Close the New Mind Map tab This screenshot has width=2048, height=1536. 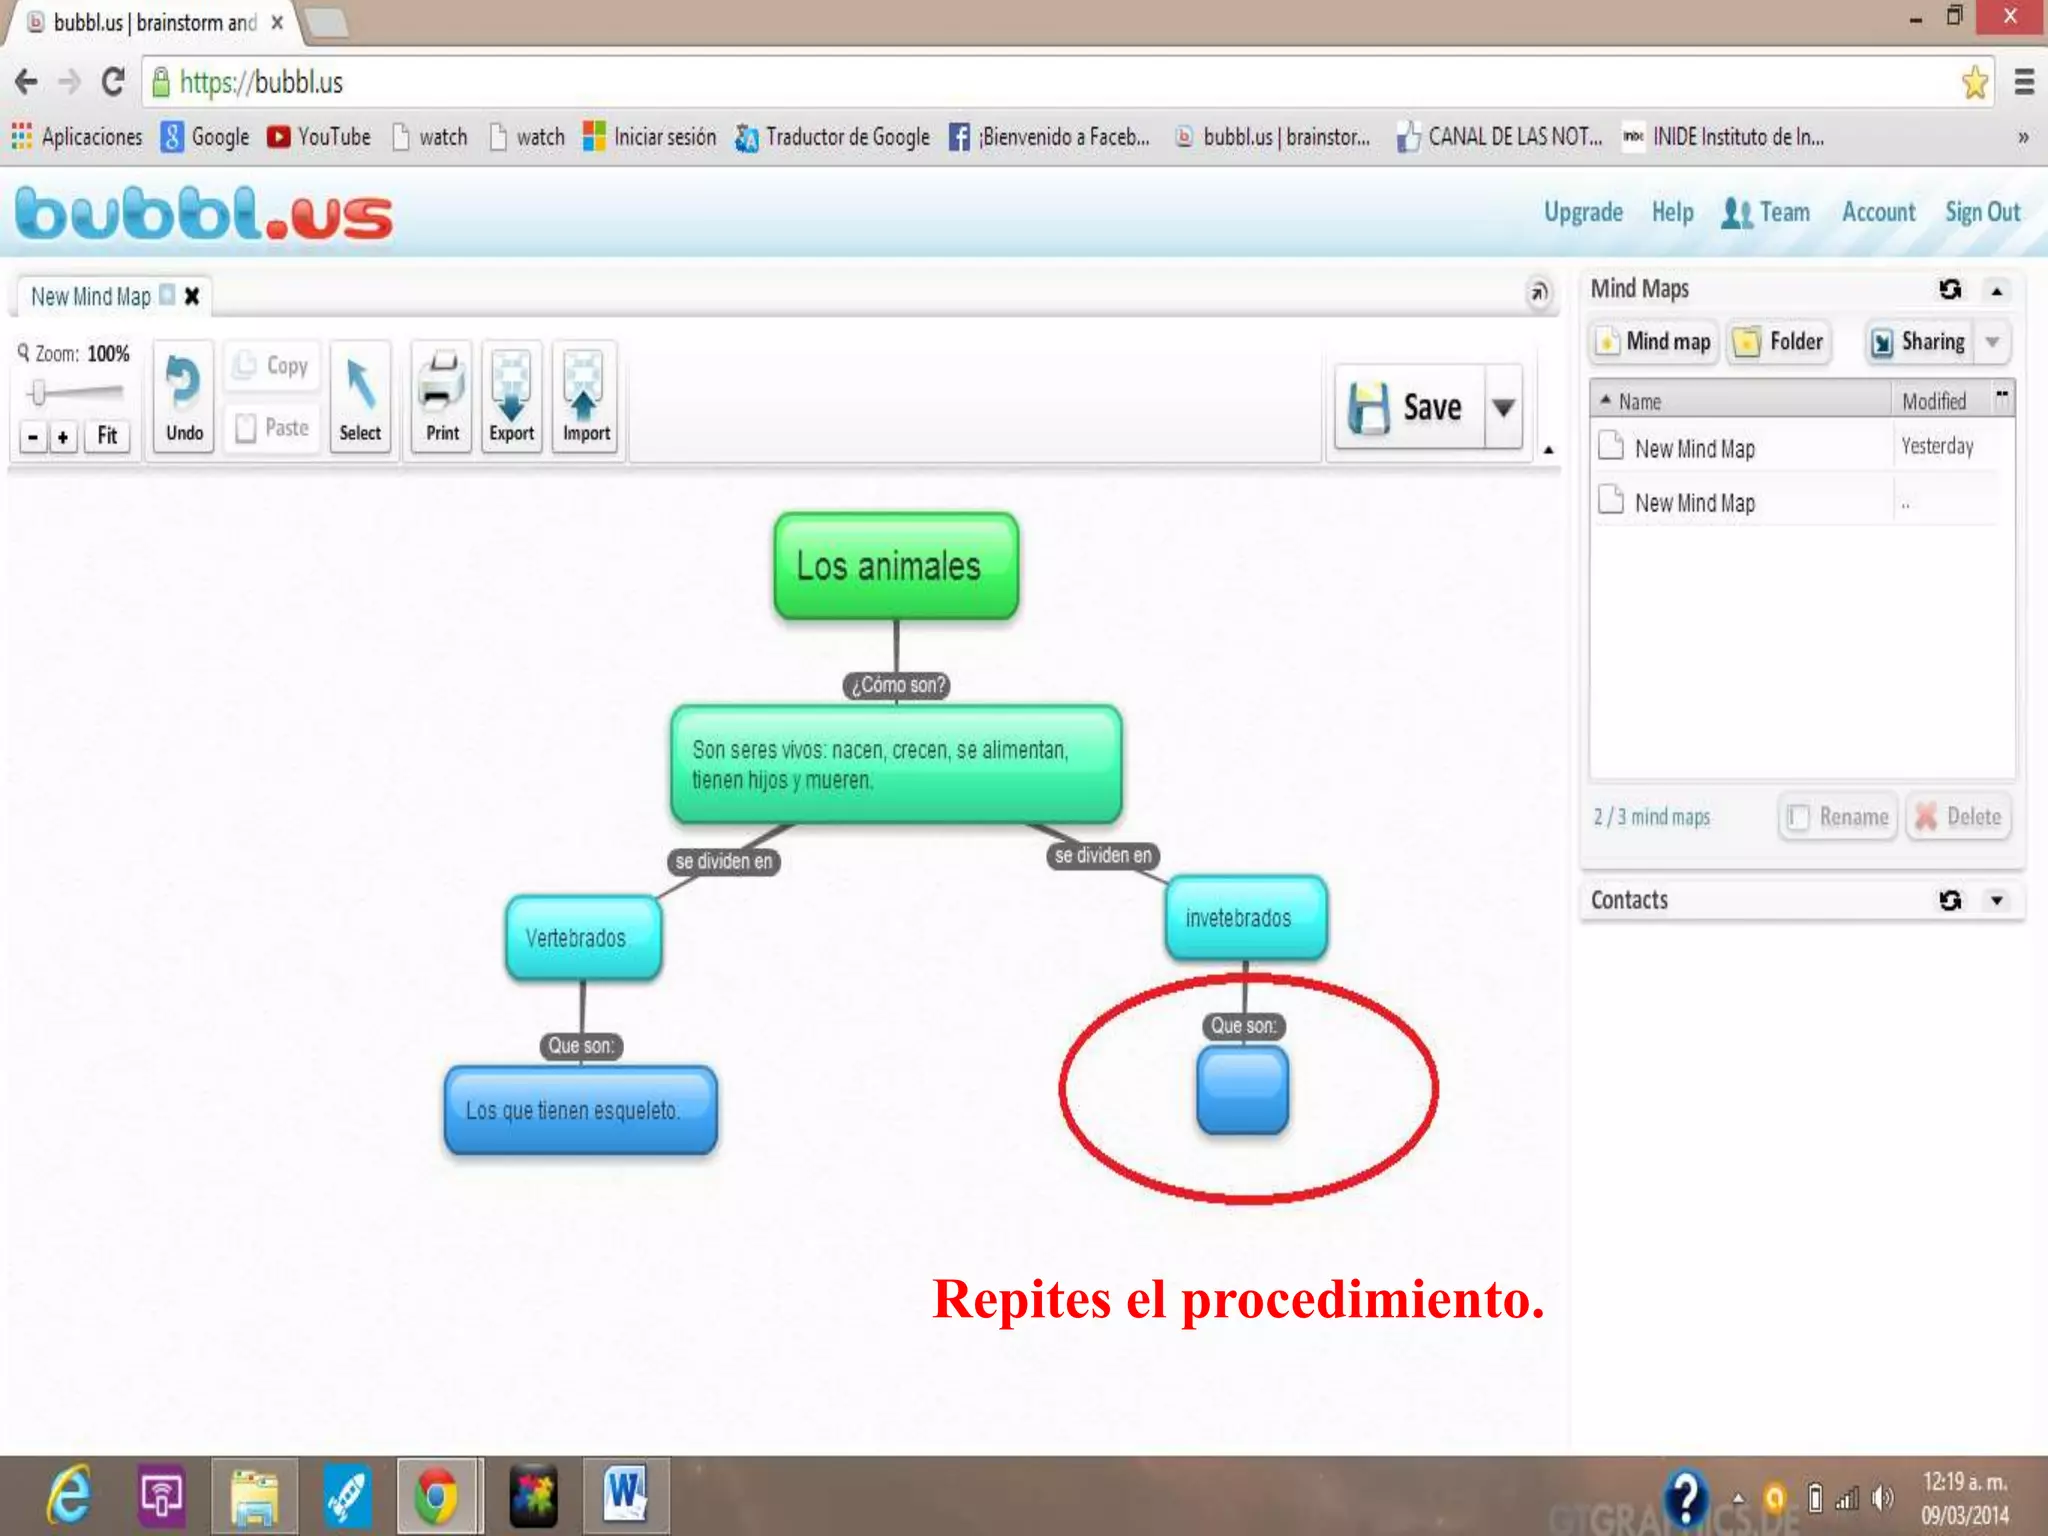point(192,296)
